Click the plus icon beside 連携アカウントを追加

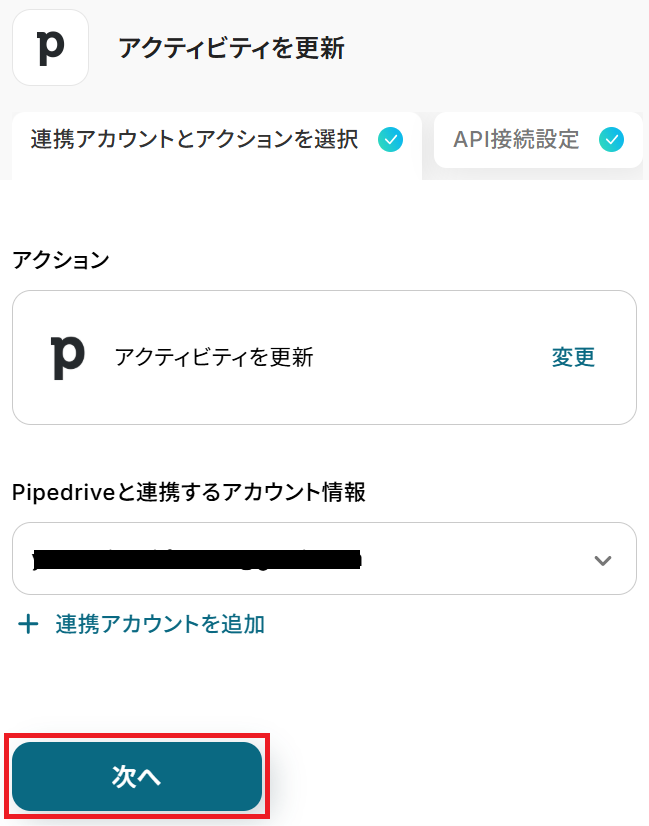(x=29, y=625)
